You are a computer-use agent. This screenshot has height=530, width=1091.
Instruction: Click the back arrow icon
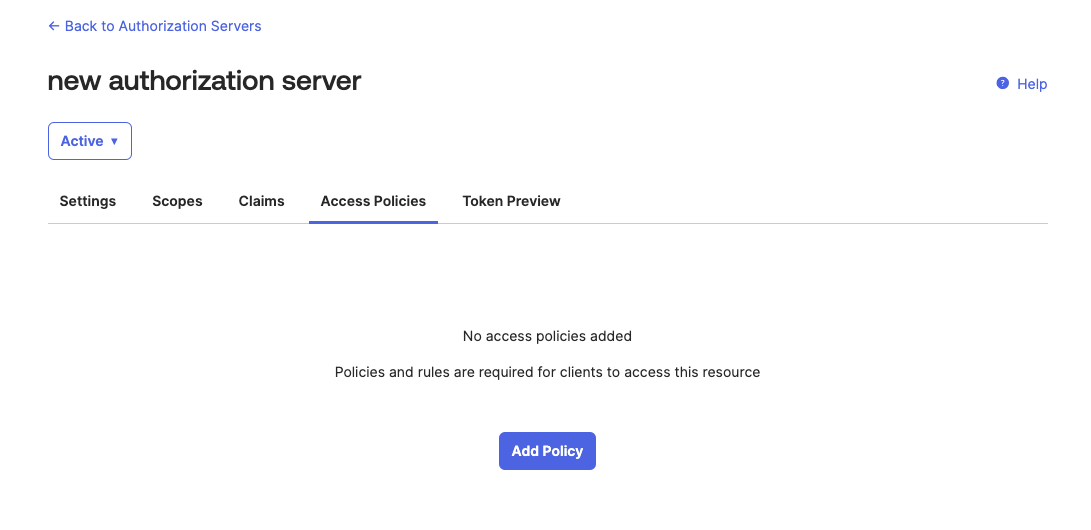tap(54, 26)
